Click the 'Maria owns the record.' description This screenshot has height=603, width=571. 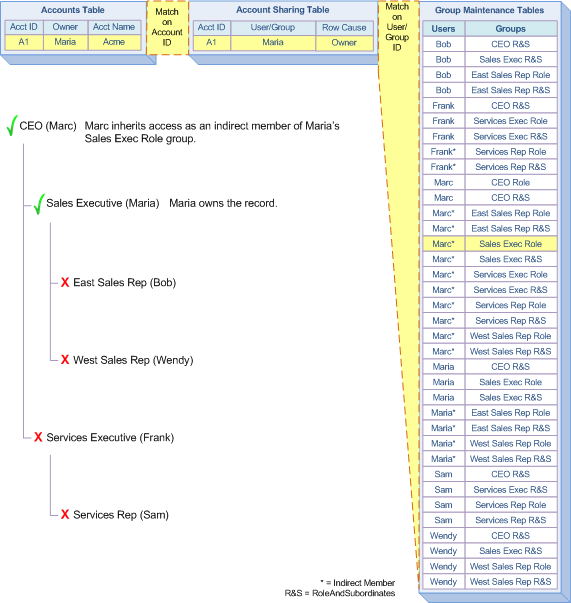coord(223,203)
